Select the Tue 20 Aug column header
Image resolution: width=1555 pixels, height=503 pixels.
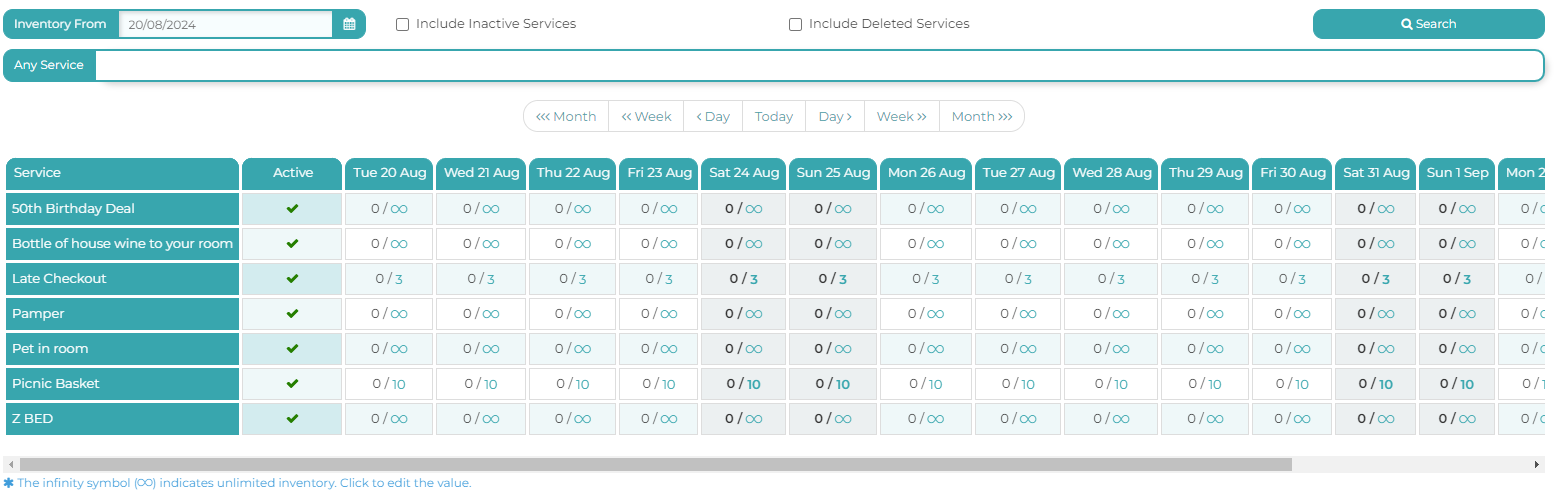389,173
